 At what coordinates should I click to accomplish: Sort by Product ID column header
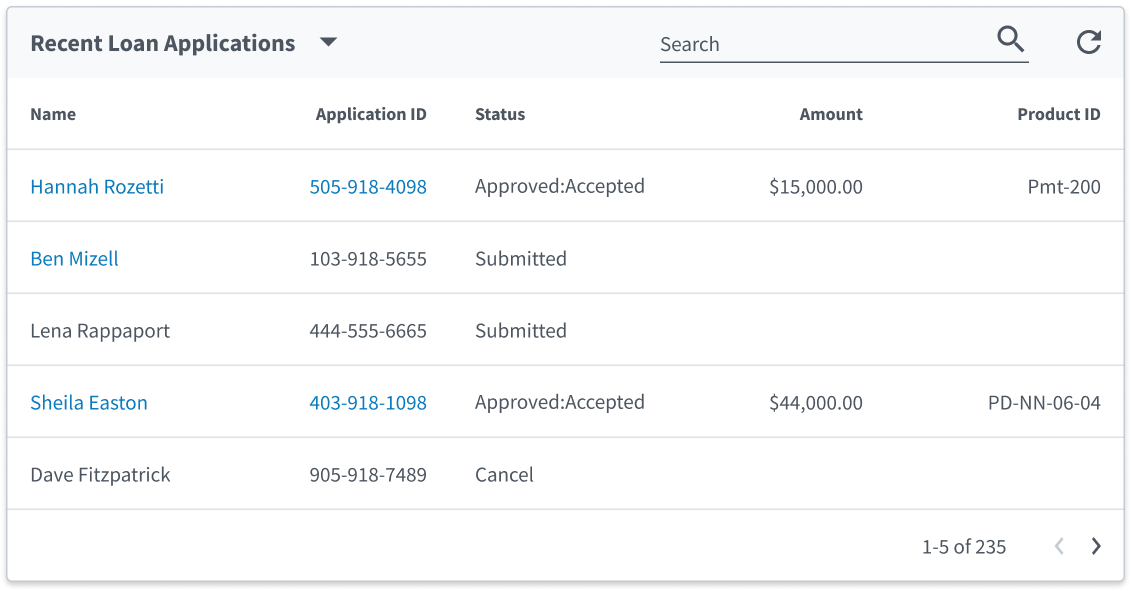[1058, 114]
